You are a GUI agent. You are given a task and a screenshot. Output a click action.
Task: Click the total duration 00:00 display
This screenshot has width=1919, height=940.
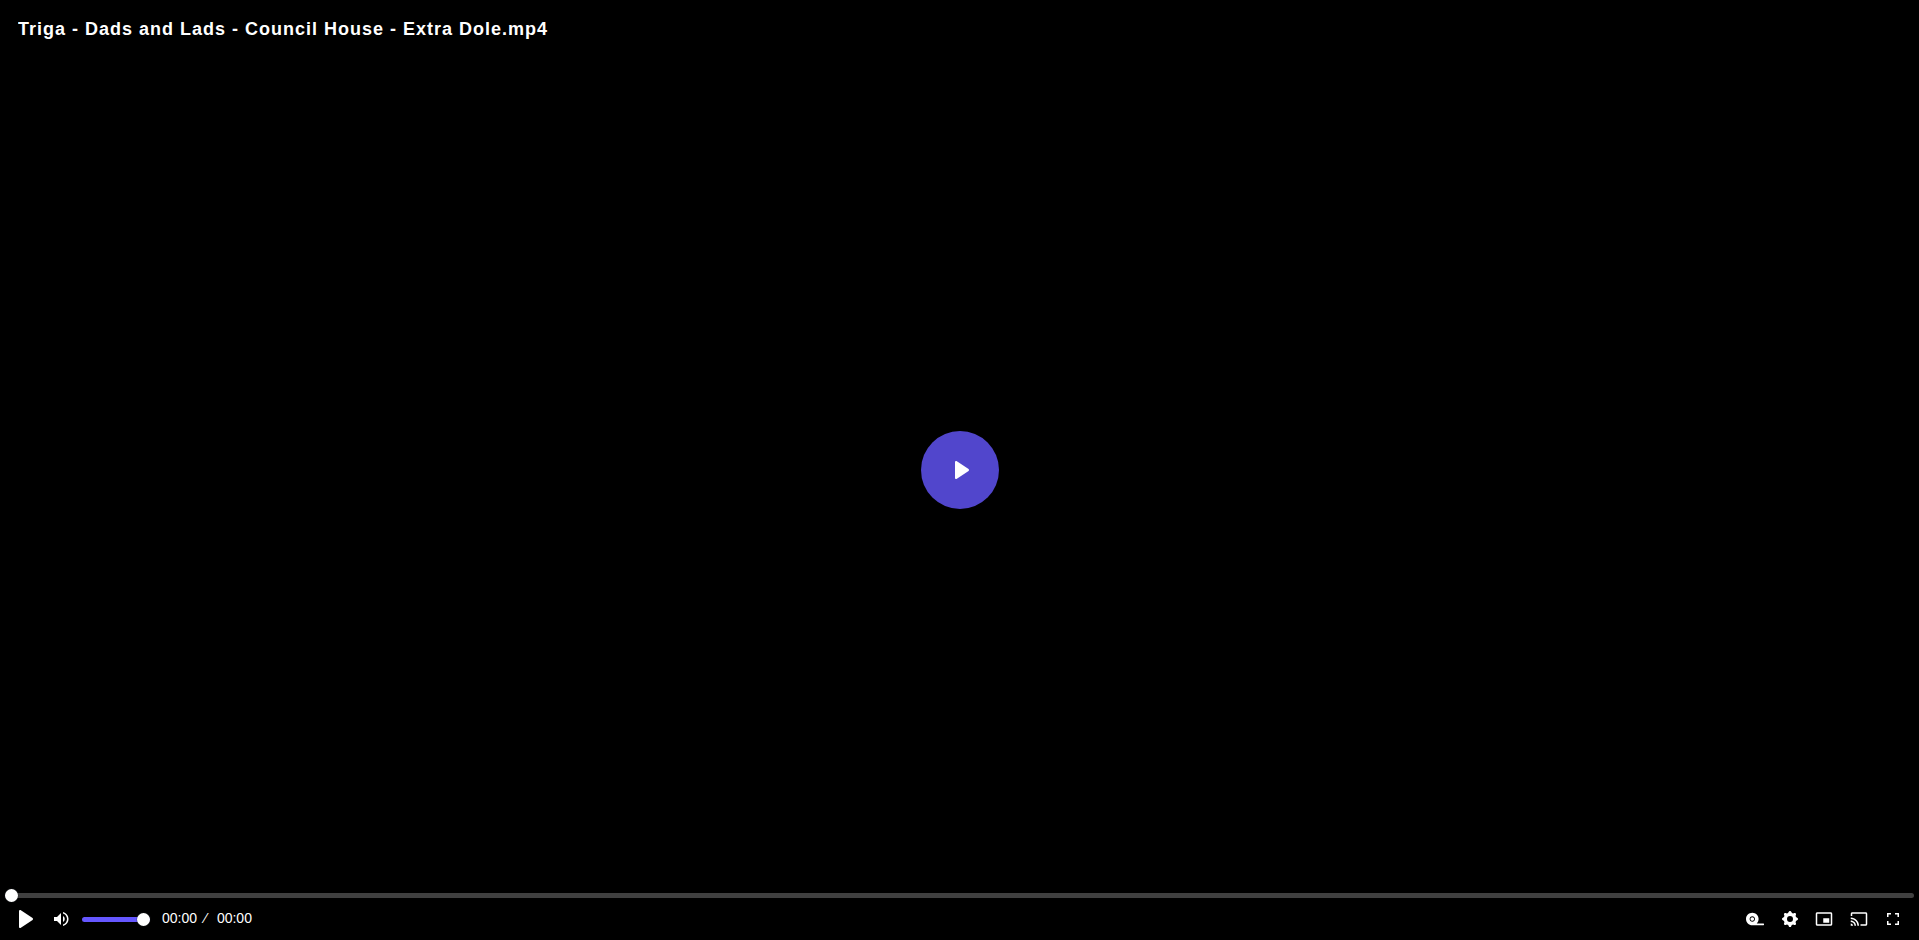234,918
